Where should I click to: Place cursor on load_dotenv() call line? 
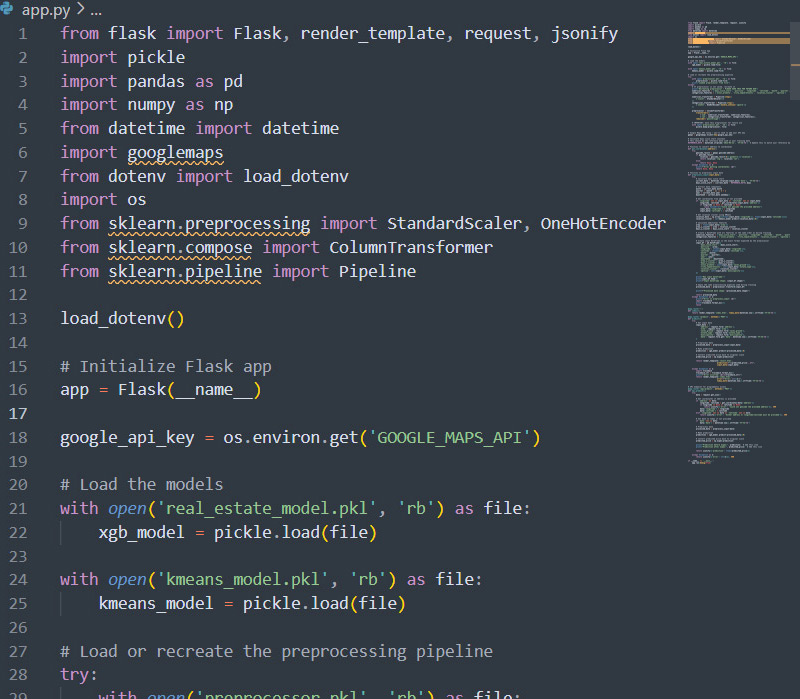tap(122, 319)
